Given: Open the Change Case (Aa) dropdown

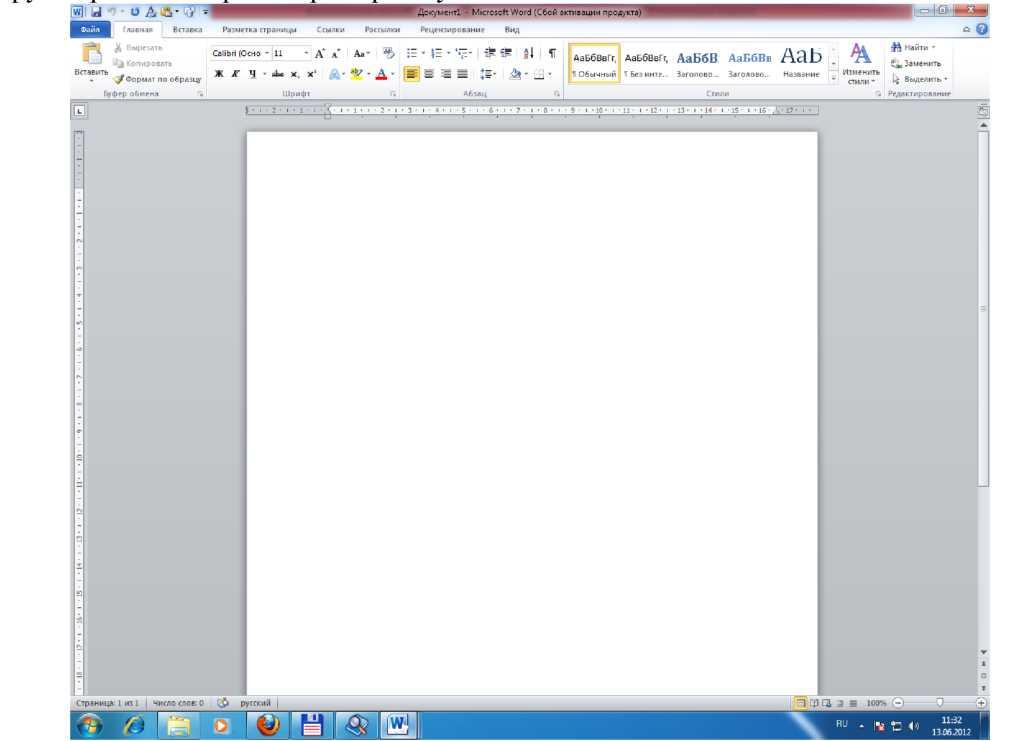Looking at the screenshot, I should point(362,53).
